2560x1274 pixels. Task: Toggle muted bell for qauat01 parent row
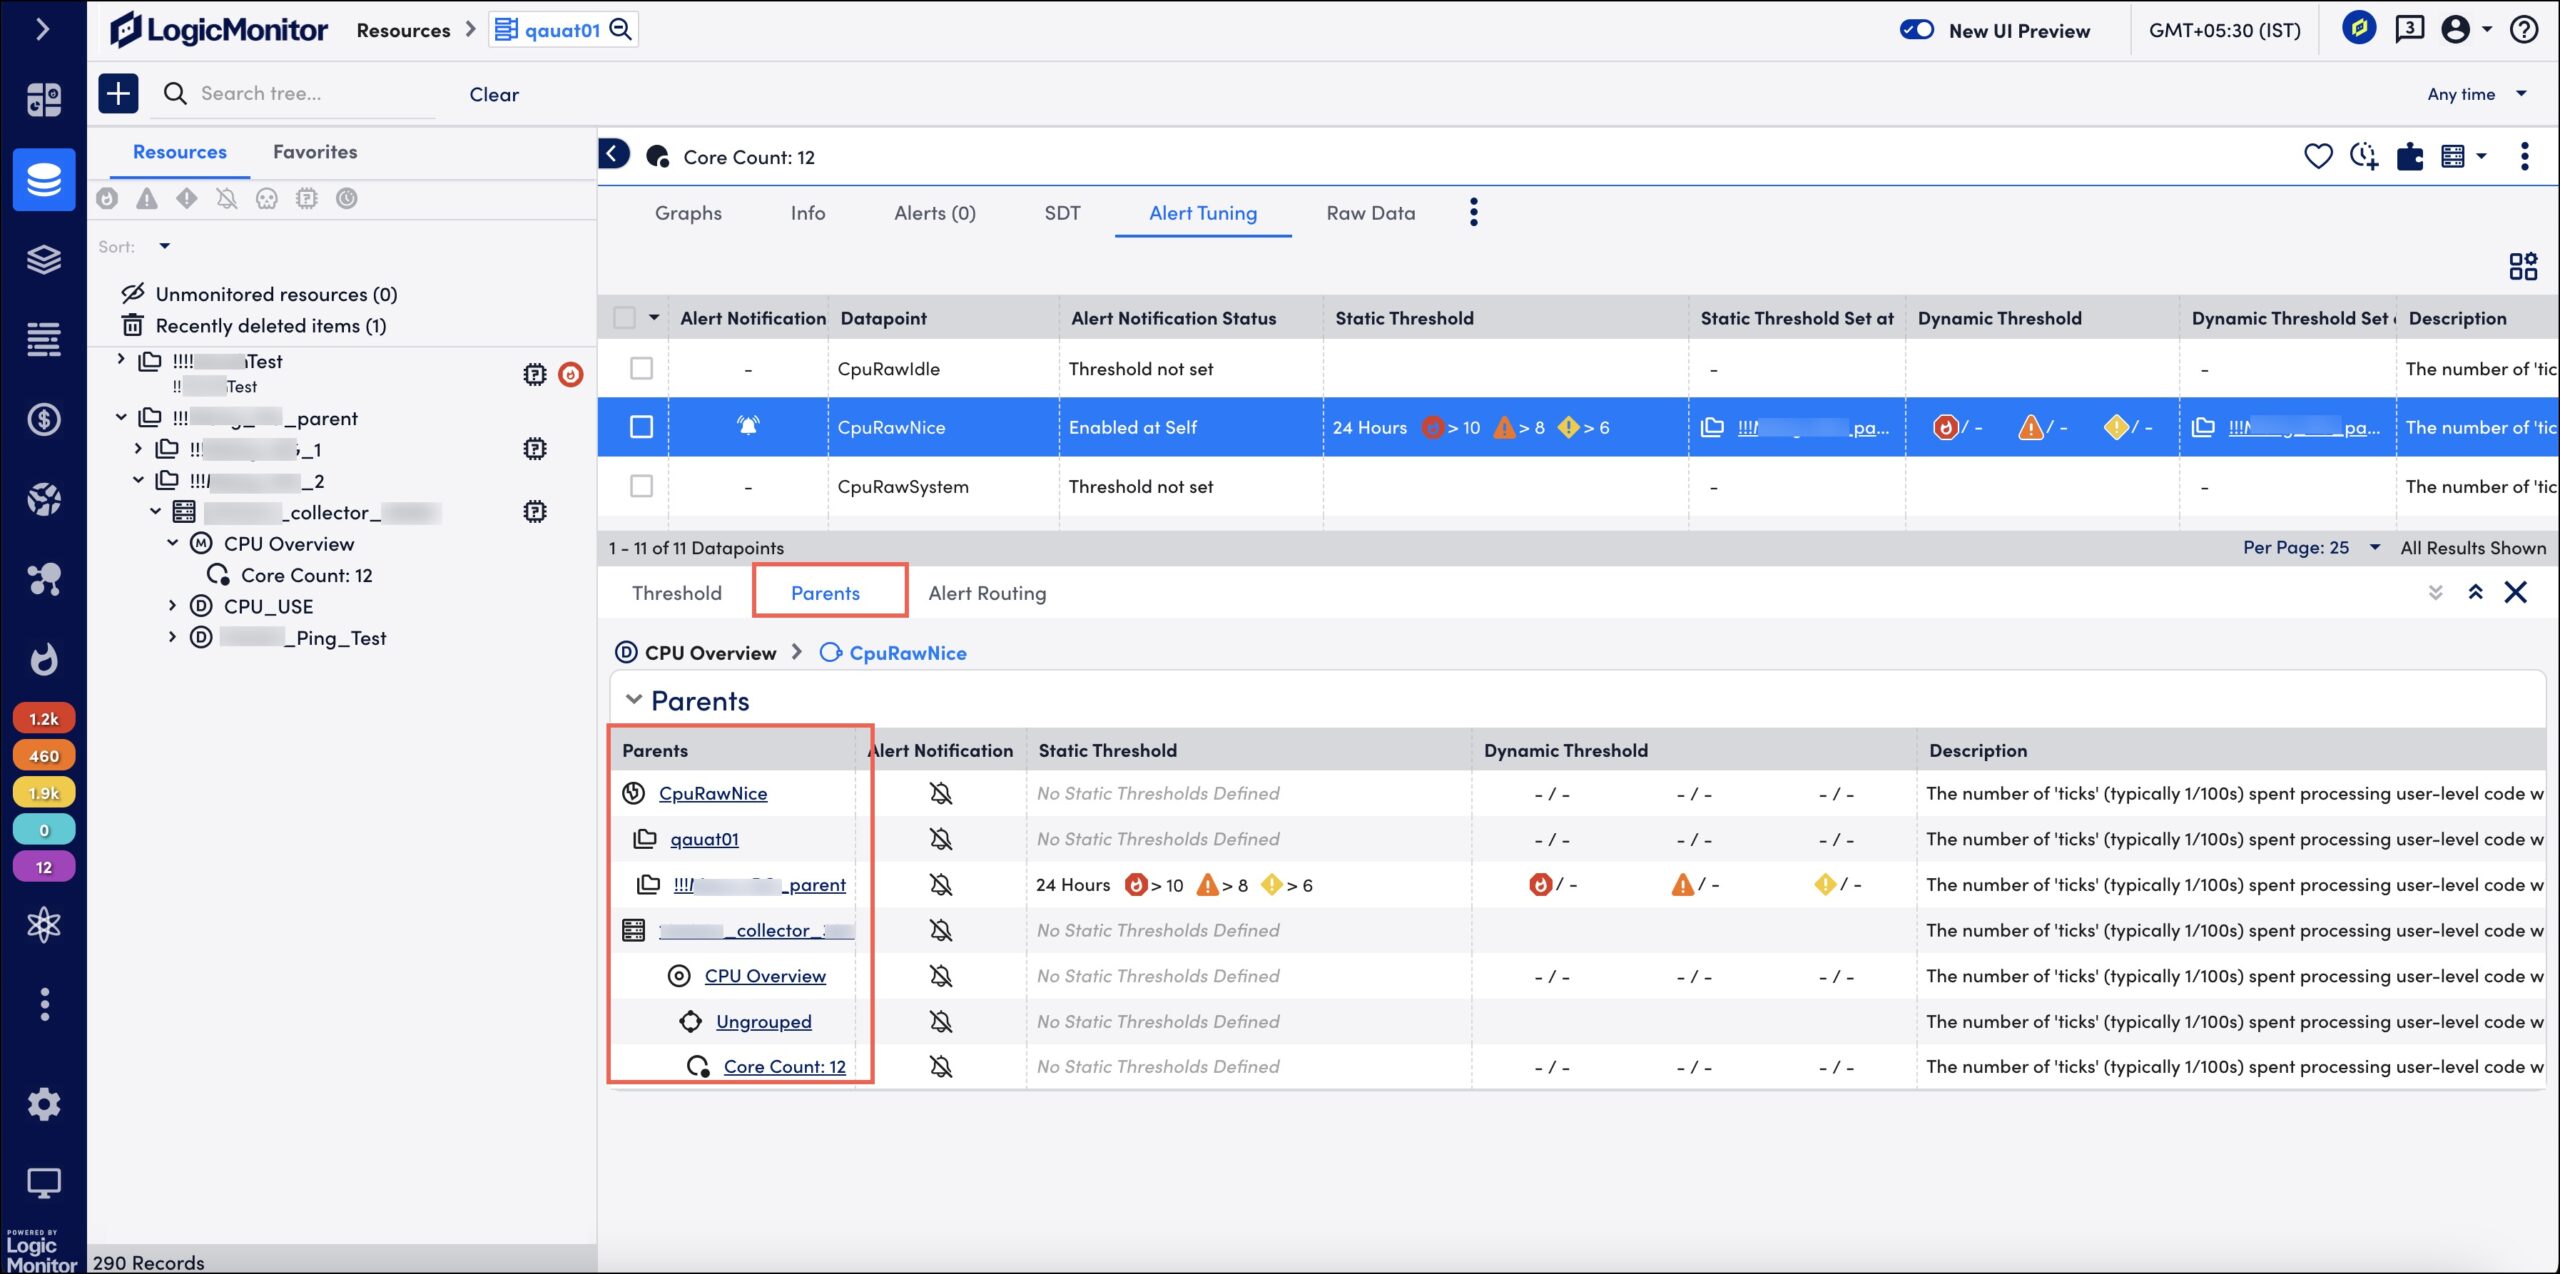[941, 839]
